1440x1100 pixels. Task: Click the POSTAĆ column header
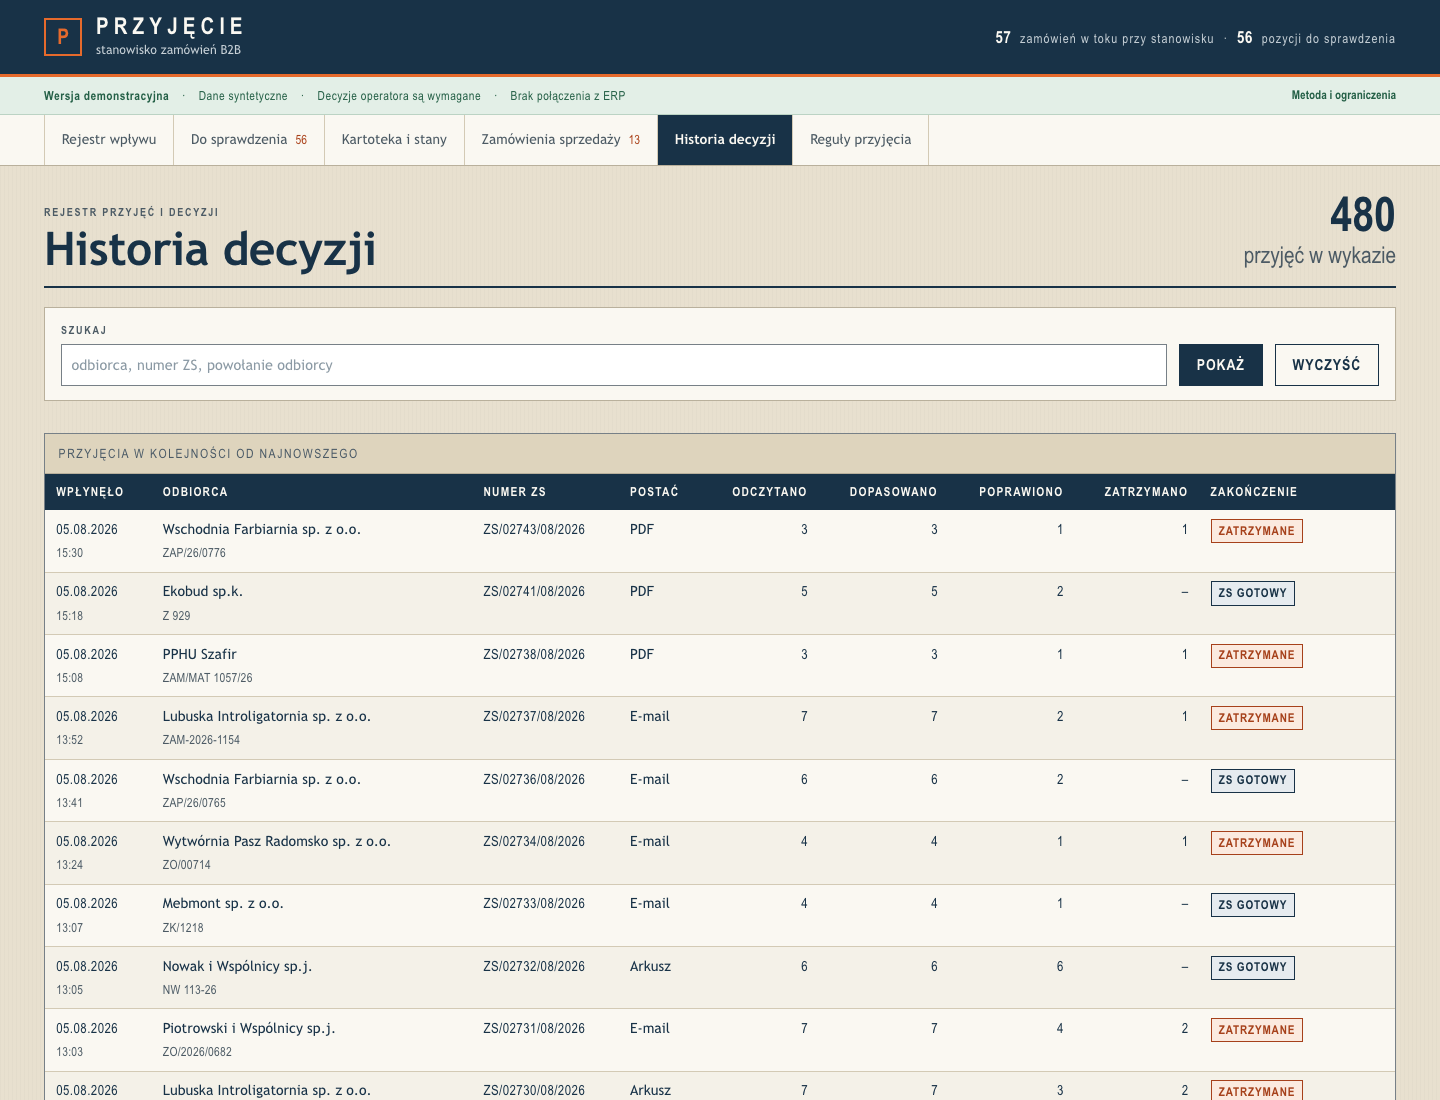click(x=654, y=492)
